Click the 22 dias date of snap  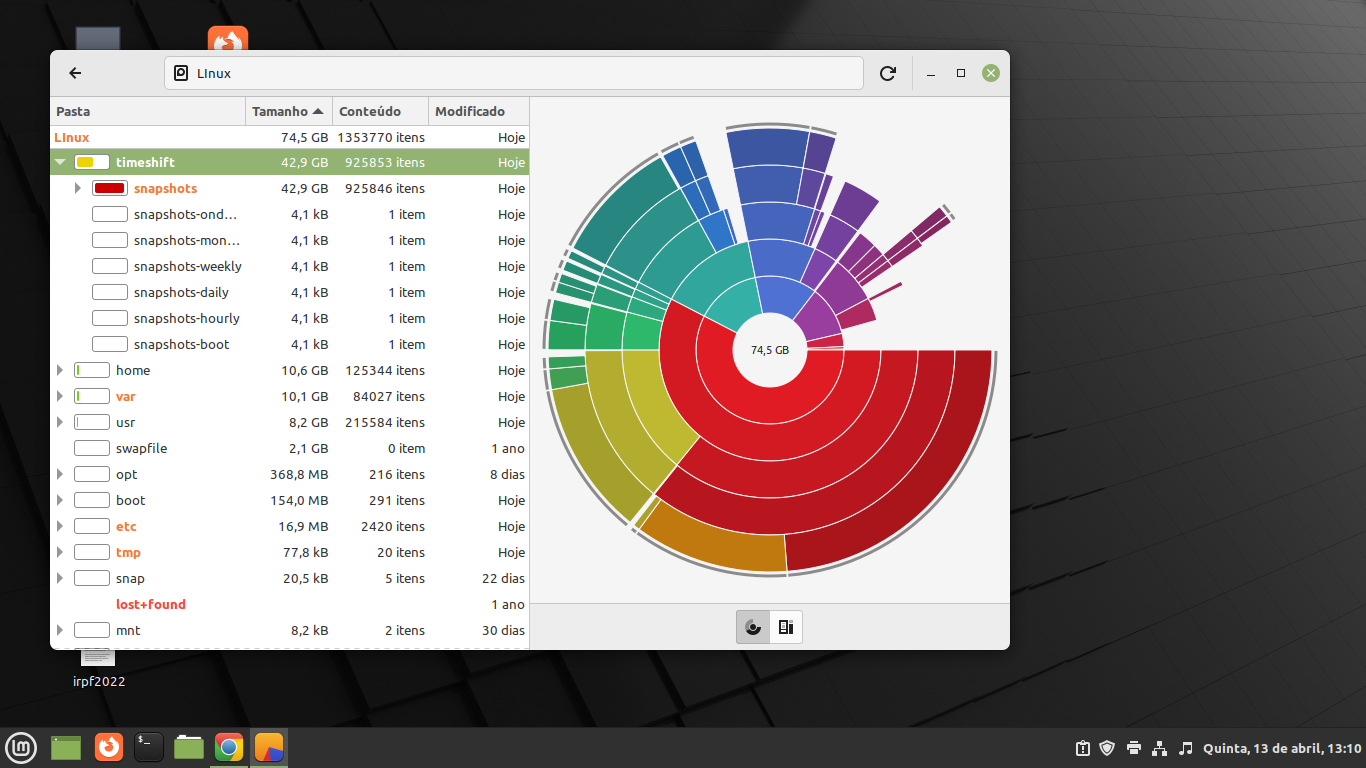(x=503, y=578)
